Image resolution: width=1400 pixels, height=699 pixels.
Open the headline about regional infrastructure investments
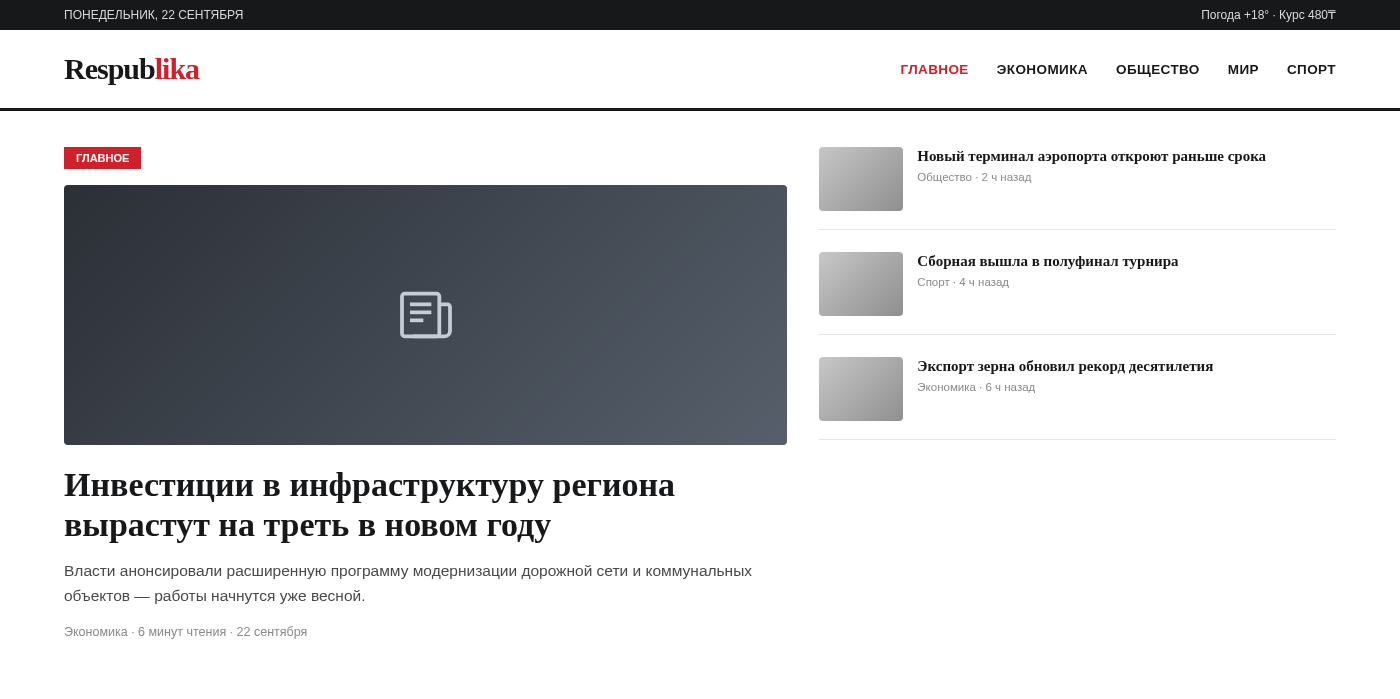(x=369, y=505)
